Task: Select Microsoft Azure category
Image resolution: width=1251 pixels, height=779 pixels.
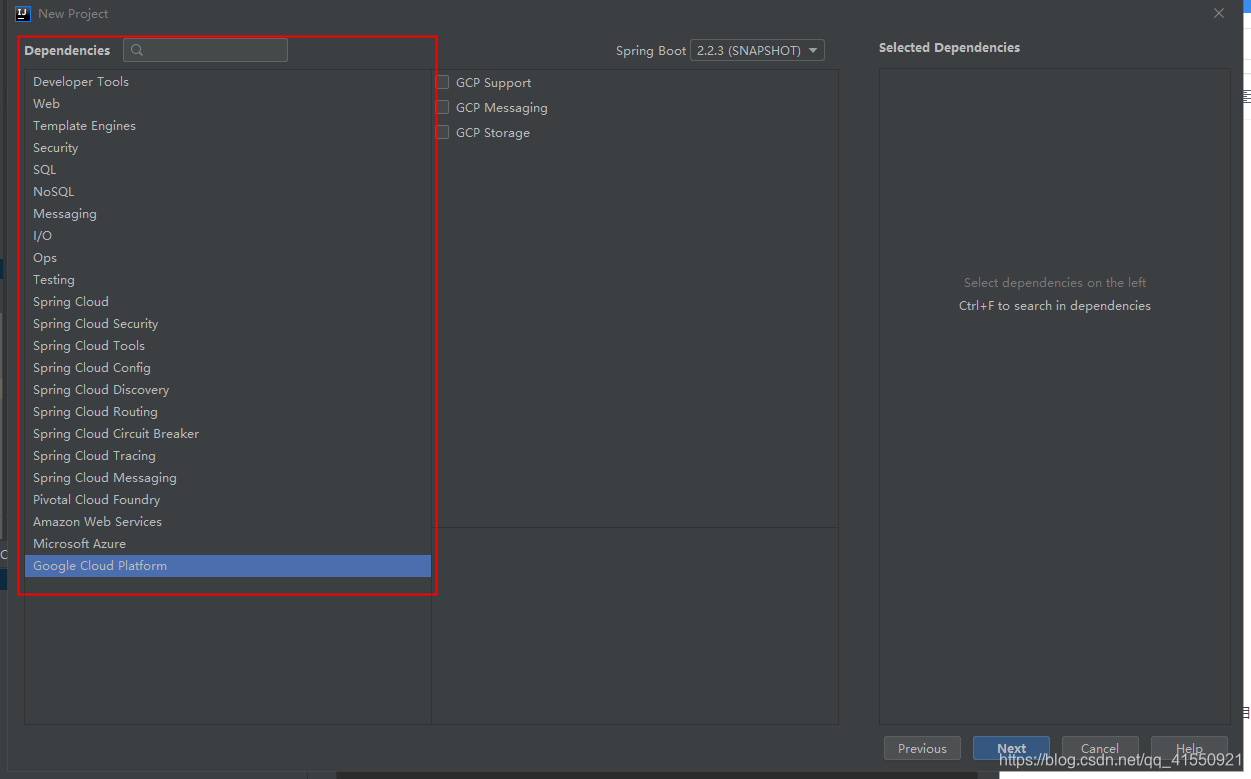Action: tap(228, 544)
